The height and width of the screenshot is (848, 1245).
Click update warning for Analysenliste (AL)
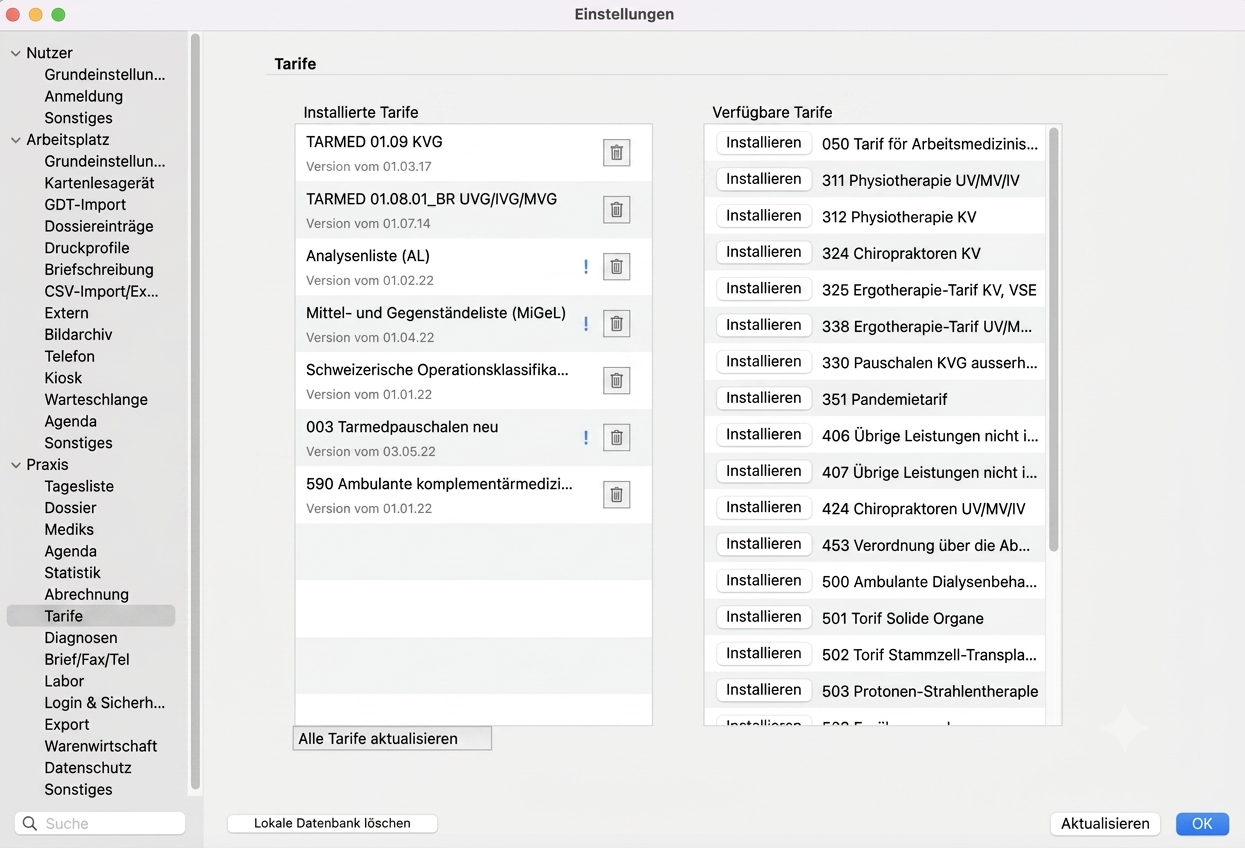pos(586,267)
